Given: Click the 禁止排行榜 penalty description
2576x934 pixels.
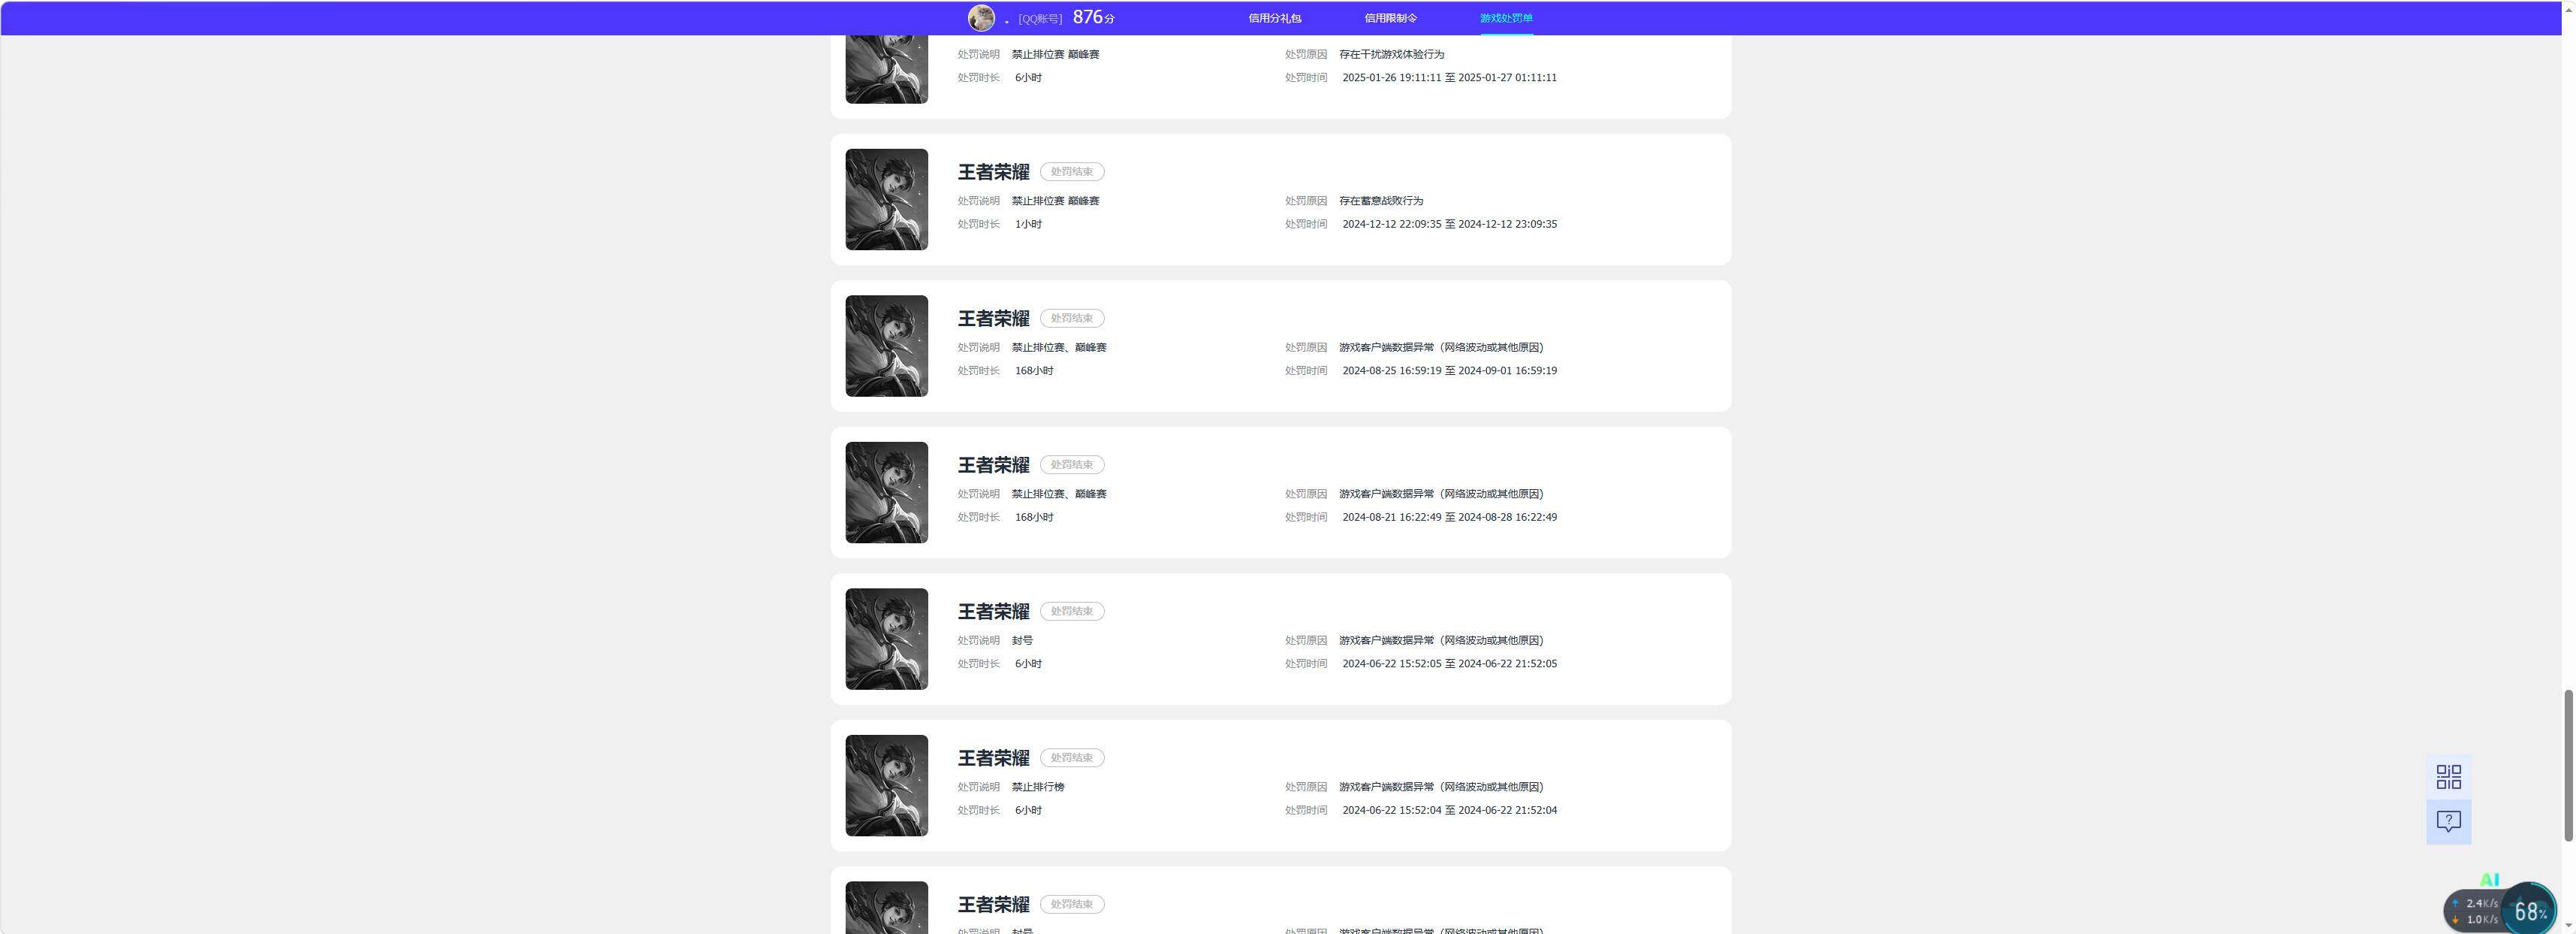Looking at the screenshot, I should [1038, 787].
